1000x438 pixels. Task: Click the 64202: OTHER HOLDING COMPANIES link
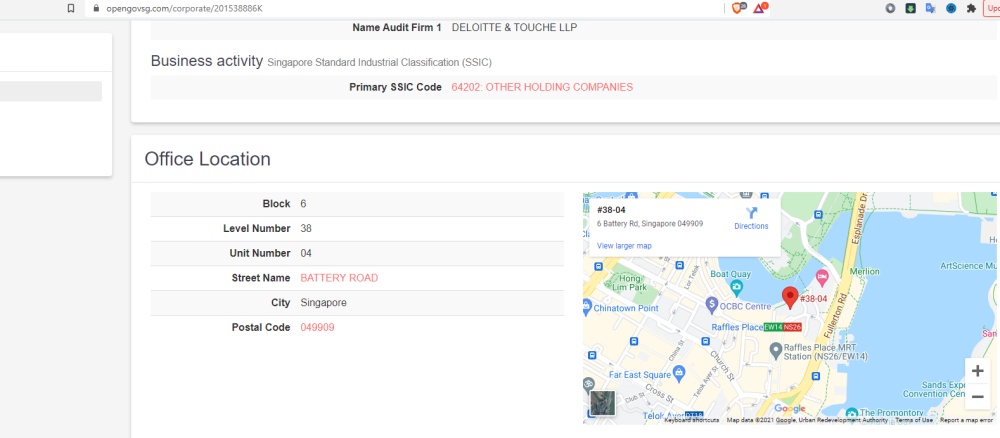coord(542,87)
